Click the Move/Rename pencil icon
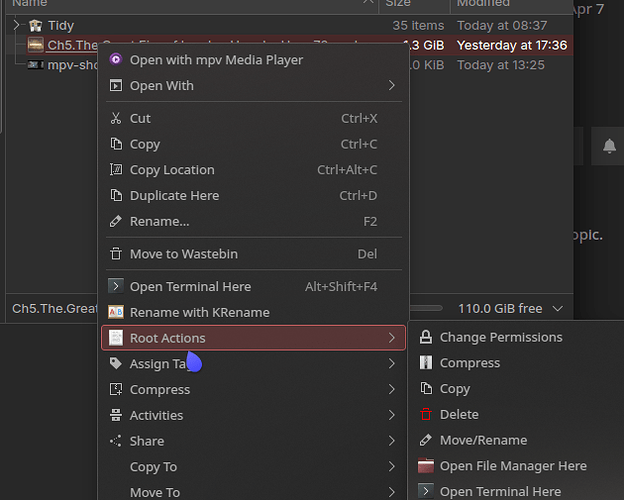 [426, 440]
